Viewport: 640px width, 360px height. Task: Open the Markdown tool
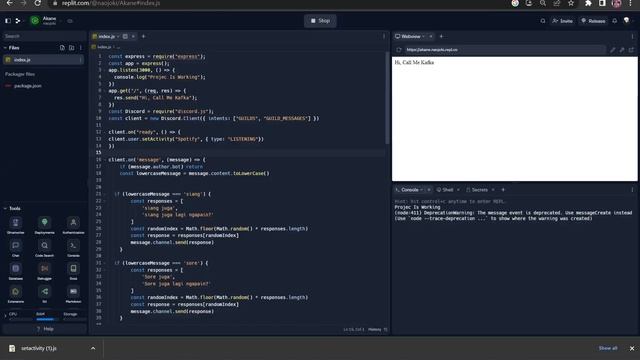(73, 294)
